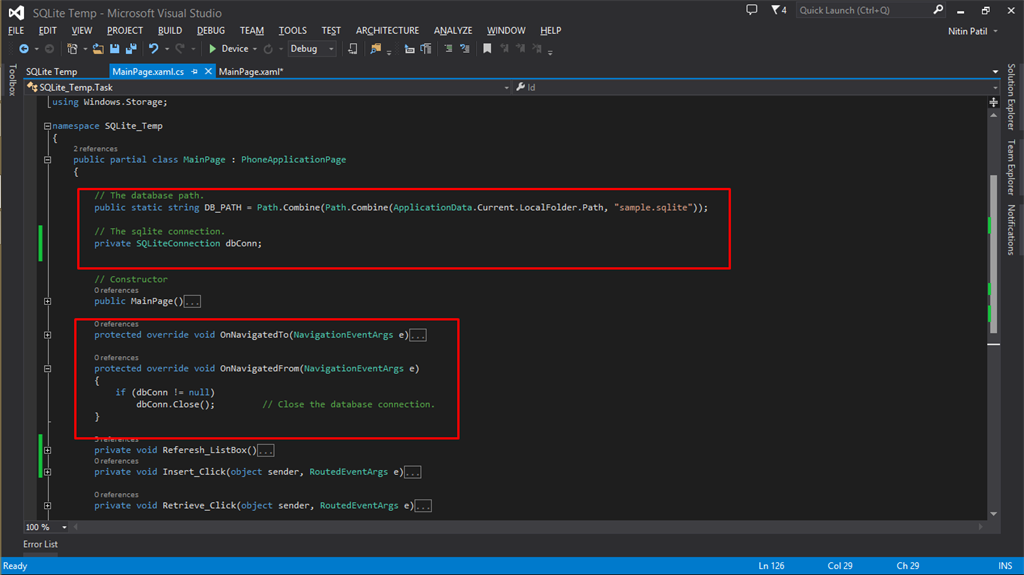The image size is (1024, 575).
Task: Switch to the MainPage.xaml* tab
Action: tap(251, 72)
